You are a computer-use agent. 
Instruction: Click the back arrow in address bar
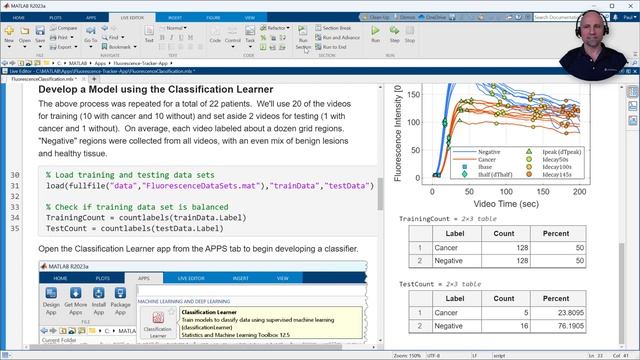click(5, 63)
